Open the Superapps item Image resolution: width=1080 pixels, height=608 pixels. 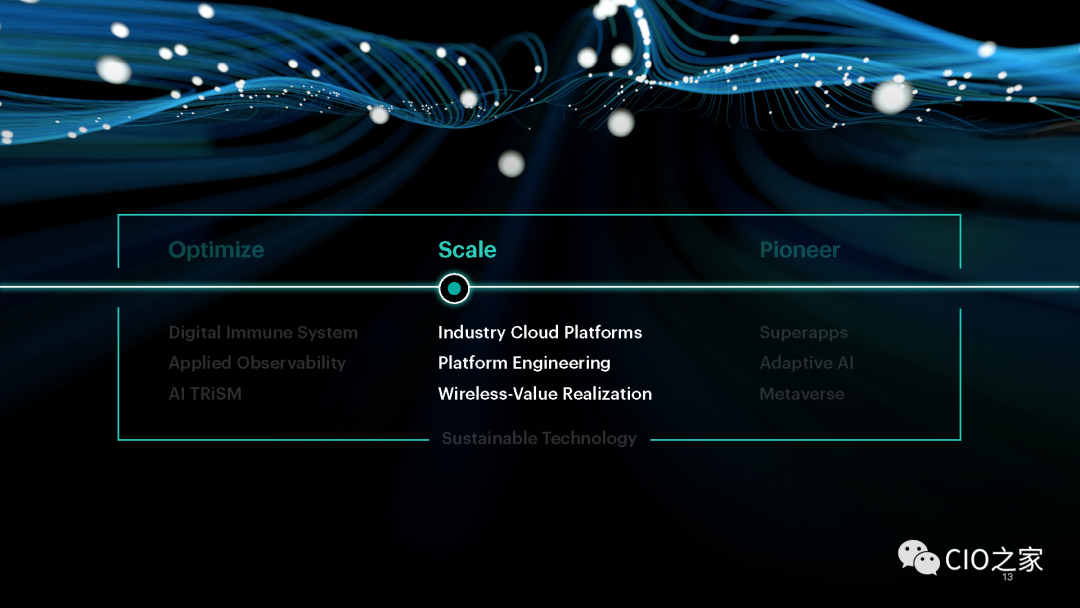803,333
